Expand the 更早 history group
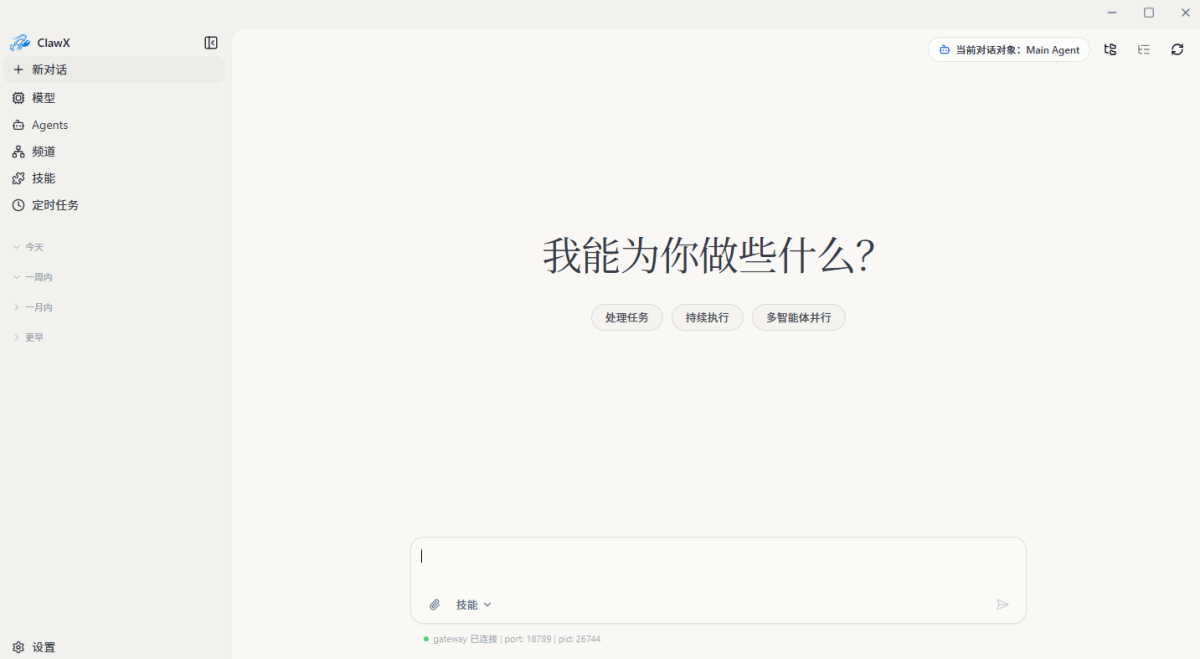Image resolution: width=1200 pixels, height=659 pixels. click(28, 337)
